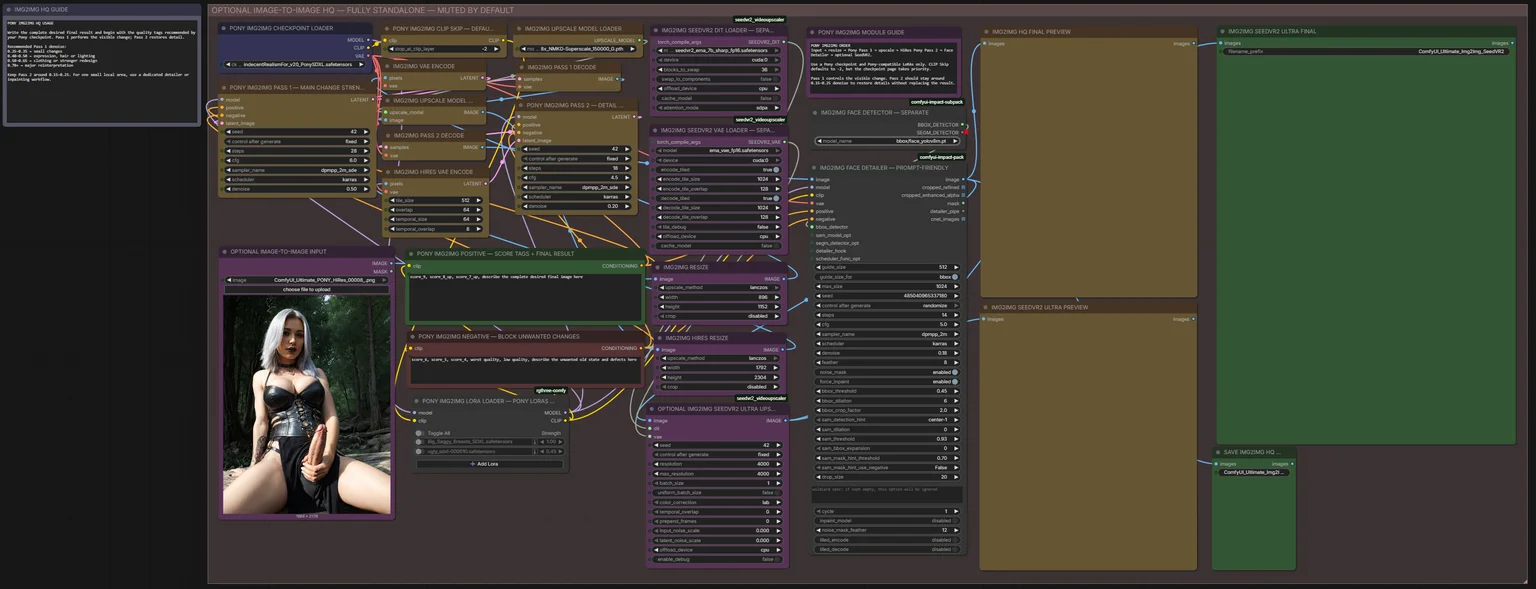Collapse the OPTIONAL IMG2IMG SEEDVR2 ULTRA UPS node dot
The height and width of the screenshot is (589, 1536).
point(654,409)
